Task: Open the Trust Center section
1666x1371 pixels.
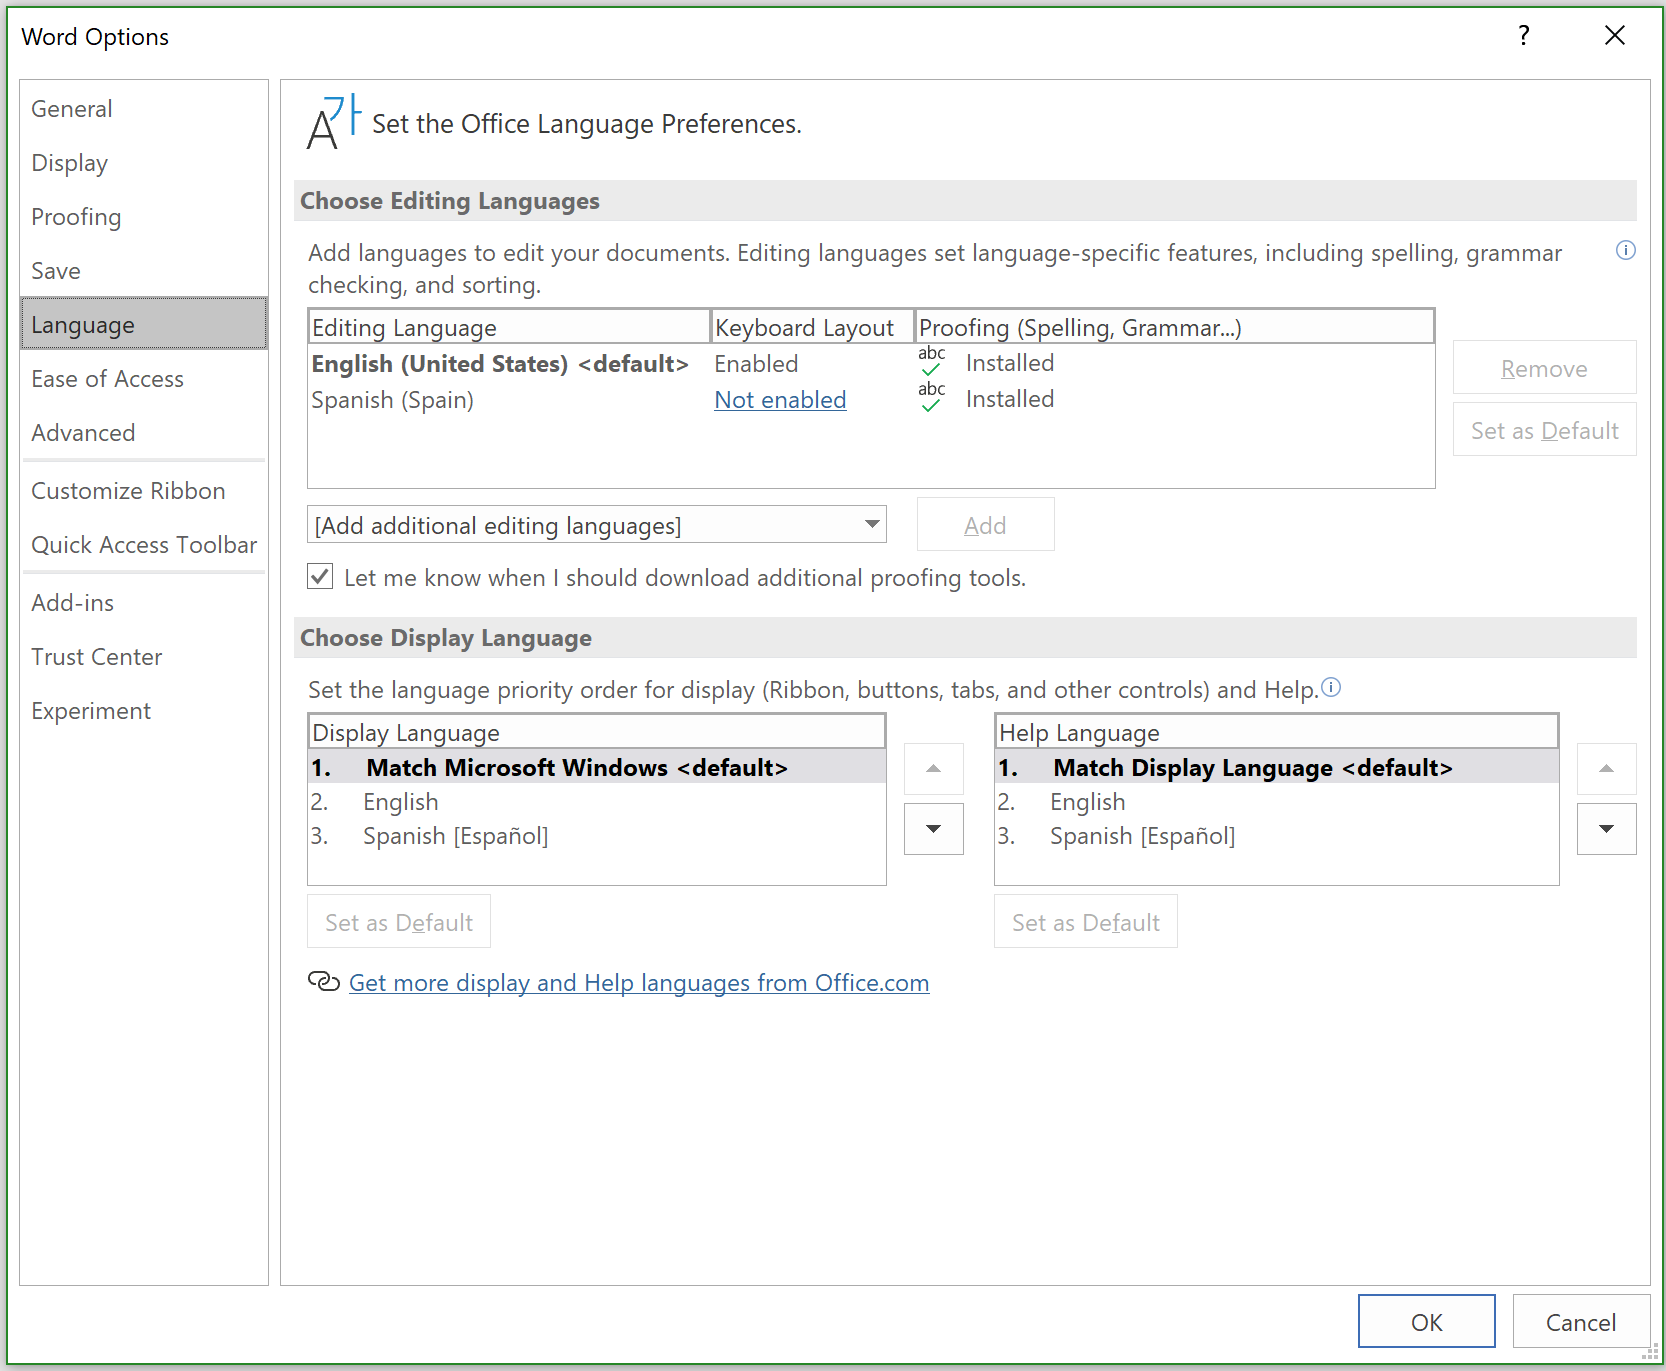Action: coord(96,656)
